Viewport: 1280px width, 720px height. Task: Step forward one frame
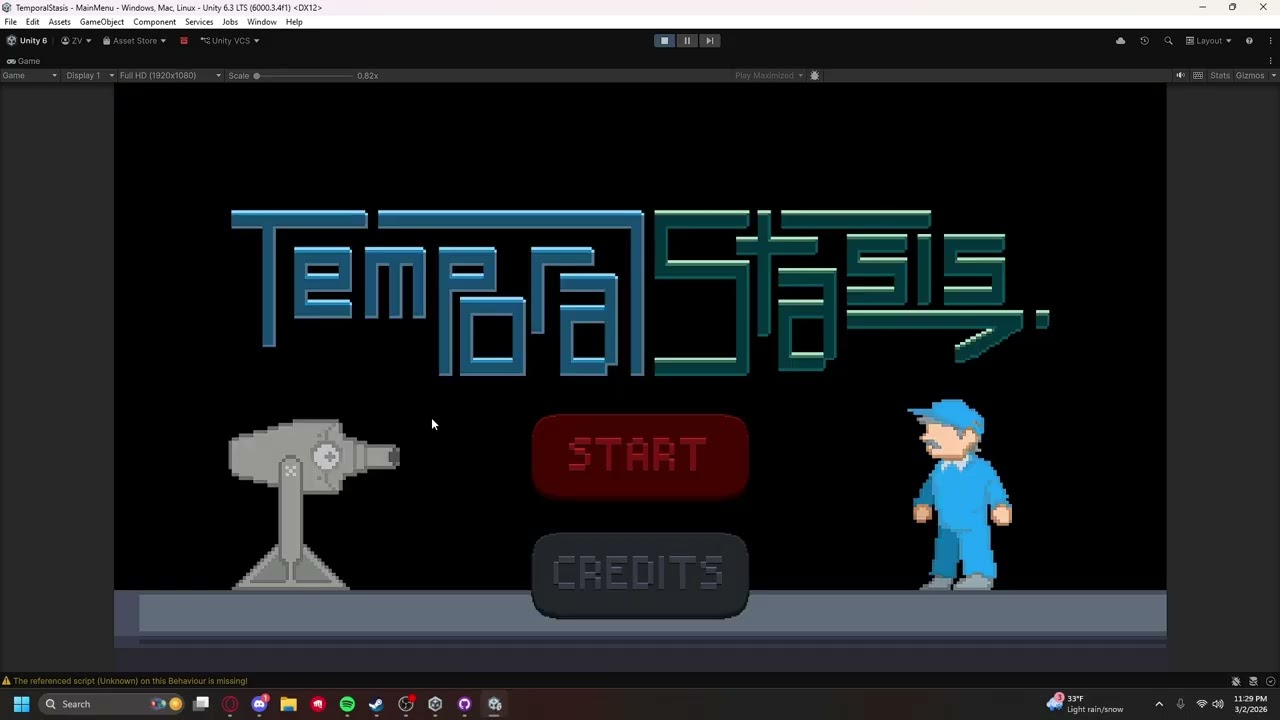click(x=709, y=41)
